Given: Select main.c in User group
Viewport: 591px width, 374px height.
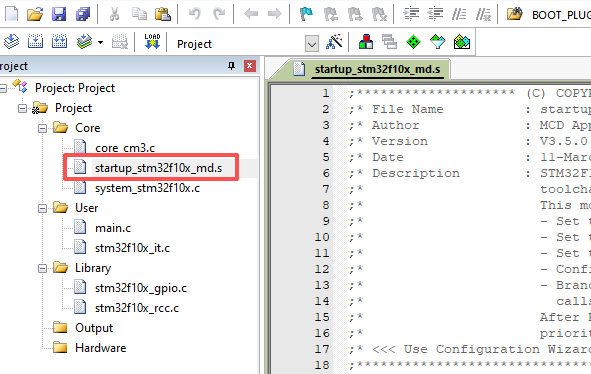Looking at the screenshot, I should point(113,228).
